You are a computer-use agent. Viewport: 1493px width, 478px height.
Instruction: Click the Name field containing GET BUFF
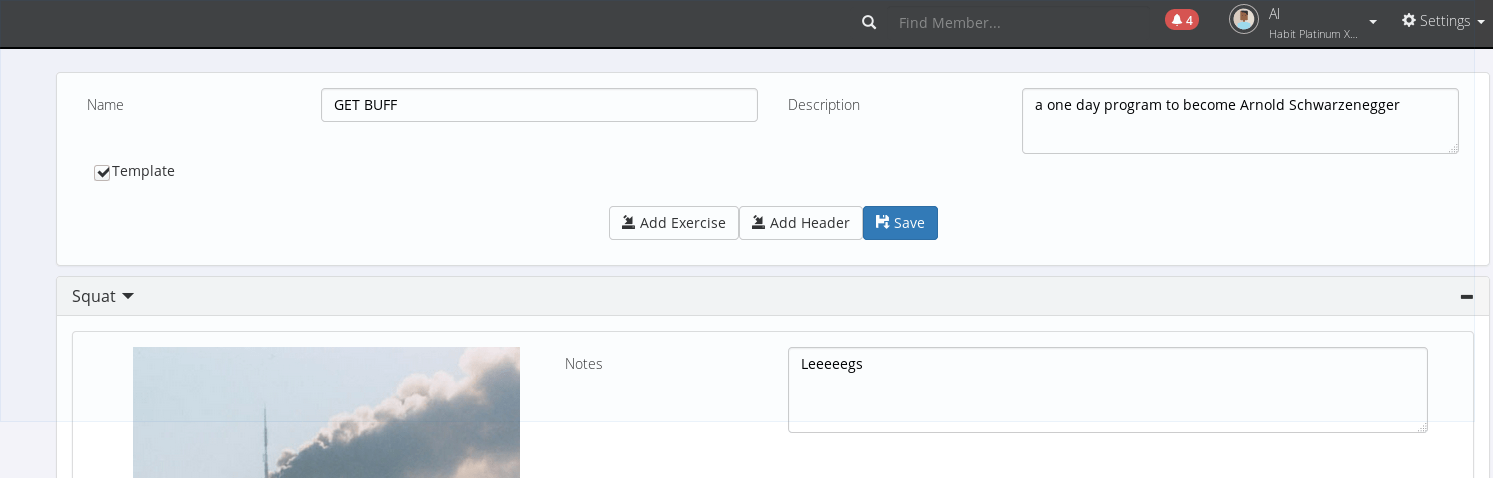539,105
